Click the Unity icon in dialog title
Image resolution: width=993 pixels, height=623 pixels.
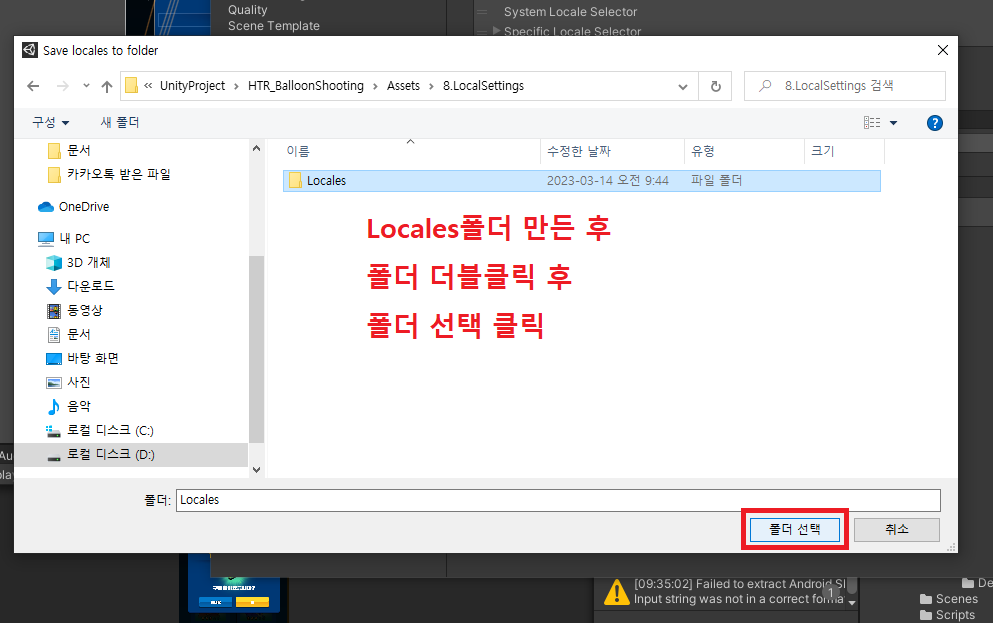pos(29,50)
